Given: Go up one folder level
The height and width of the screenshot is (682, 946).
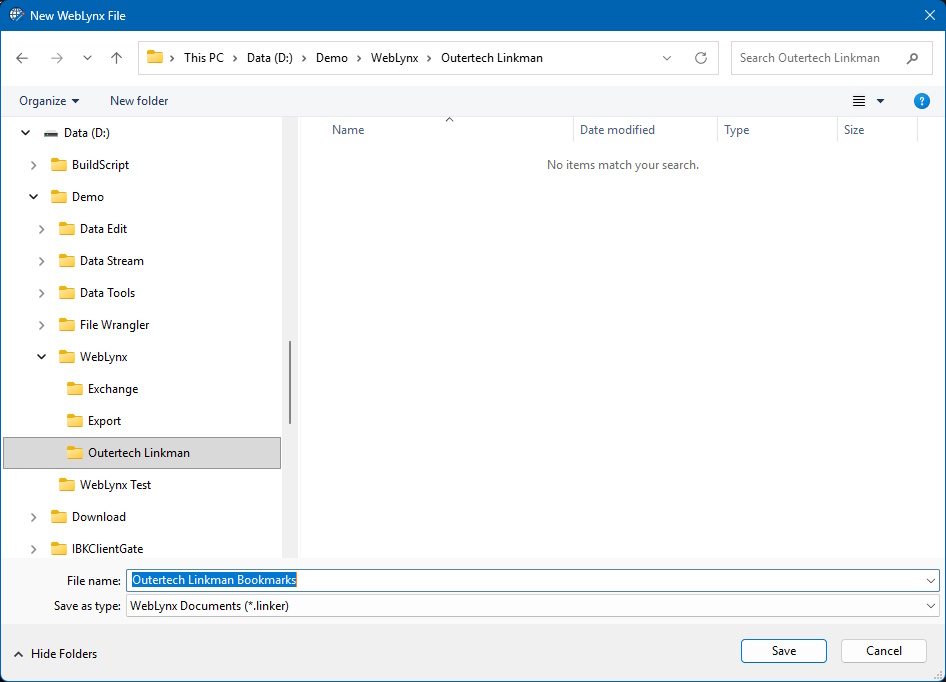Looking at the screenshot, I should [x=116, y=58].
